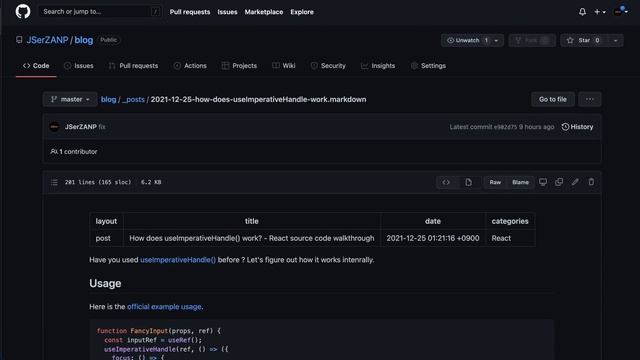Expand the Star lists dropdown arrow

pos(616,40)
